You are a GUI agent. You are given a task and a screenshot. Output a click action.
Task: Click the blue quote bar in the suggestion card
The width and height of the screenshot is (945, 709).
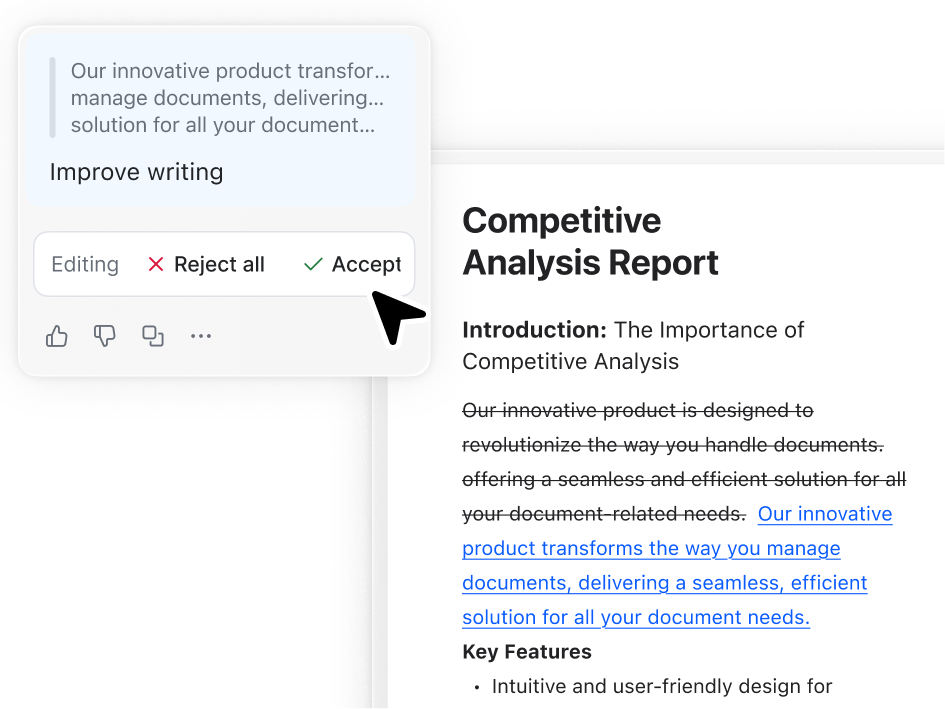pyautogui.click(x=52, y=98)
